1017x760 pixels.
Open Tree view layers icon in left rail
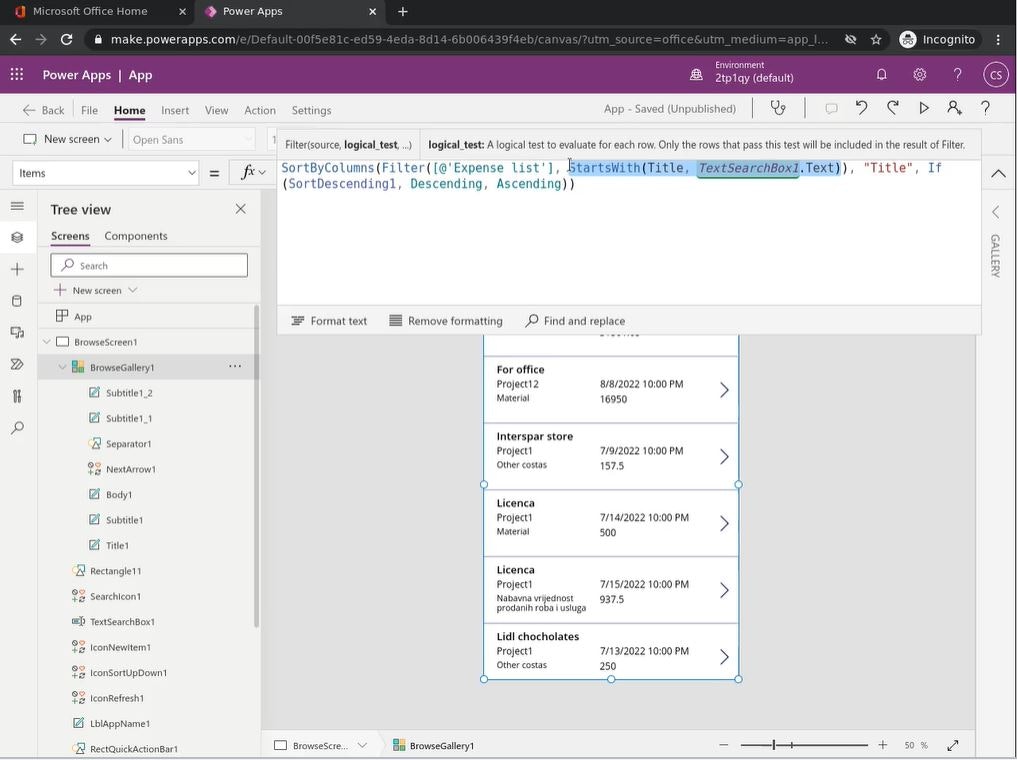click(18, 237)
